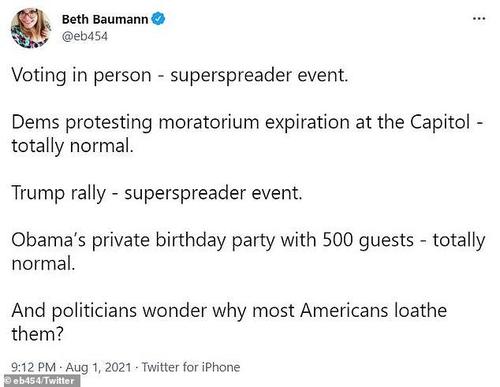Open the Twitter for iPhone source link
Image resolution: width=500 pixels, height=387 pixels.
click(191, 367)
